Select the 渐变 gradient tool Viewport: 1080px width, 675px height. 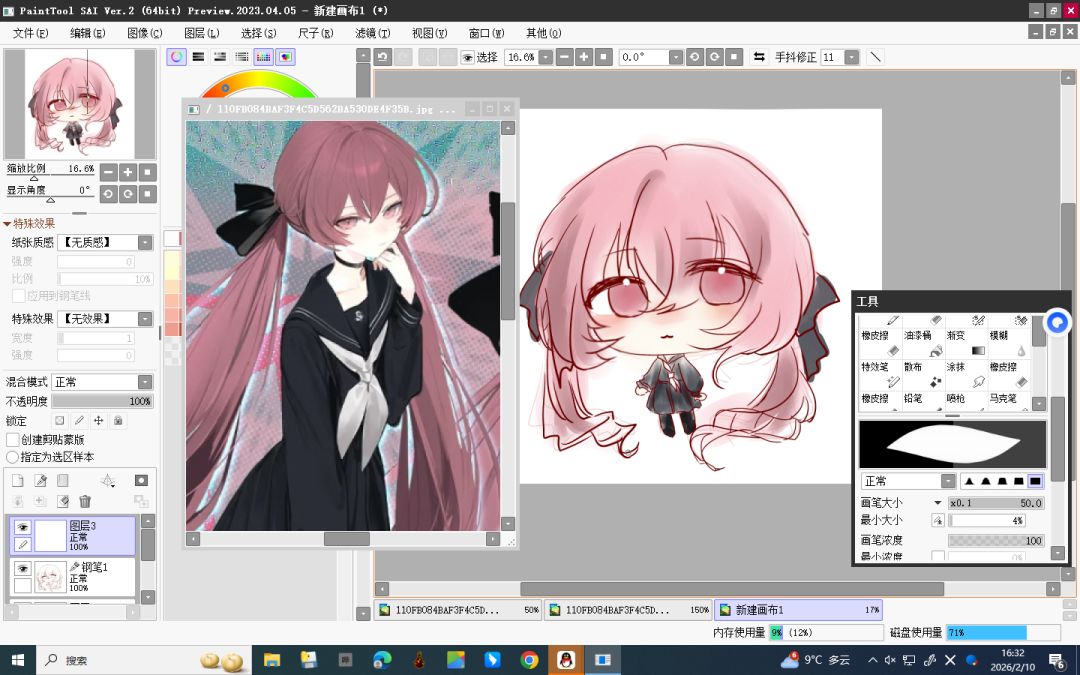click(965, 343)
